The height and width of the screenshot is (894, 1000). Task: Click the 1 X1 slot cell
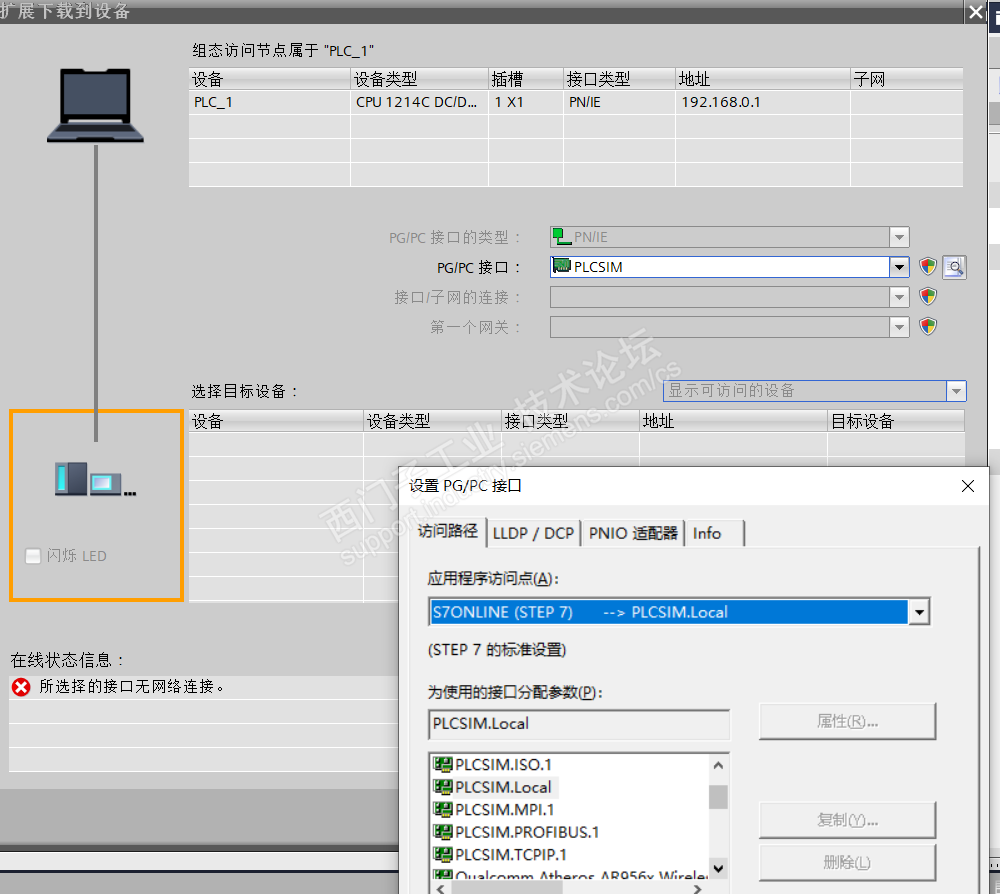click(526, 103)
